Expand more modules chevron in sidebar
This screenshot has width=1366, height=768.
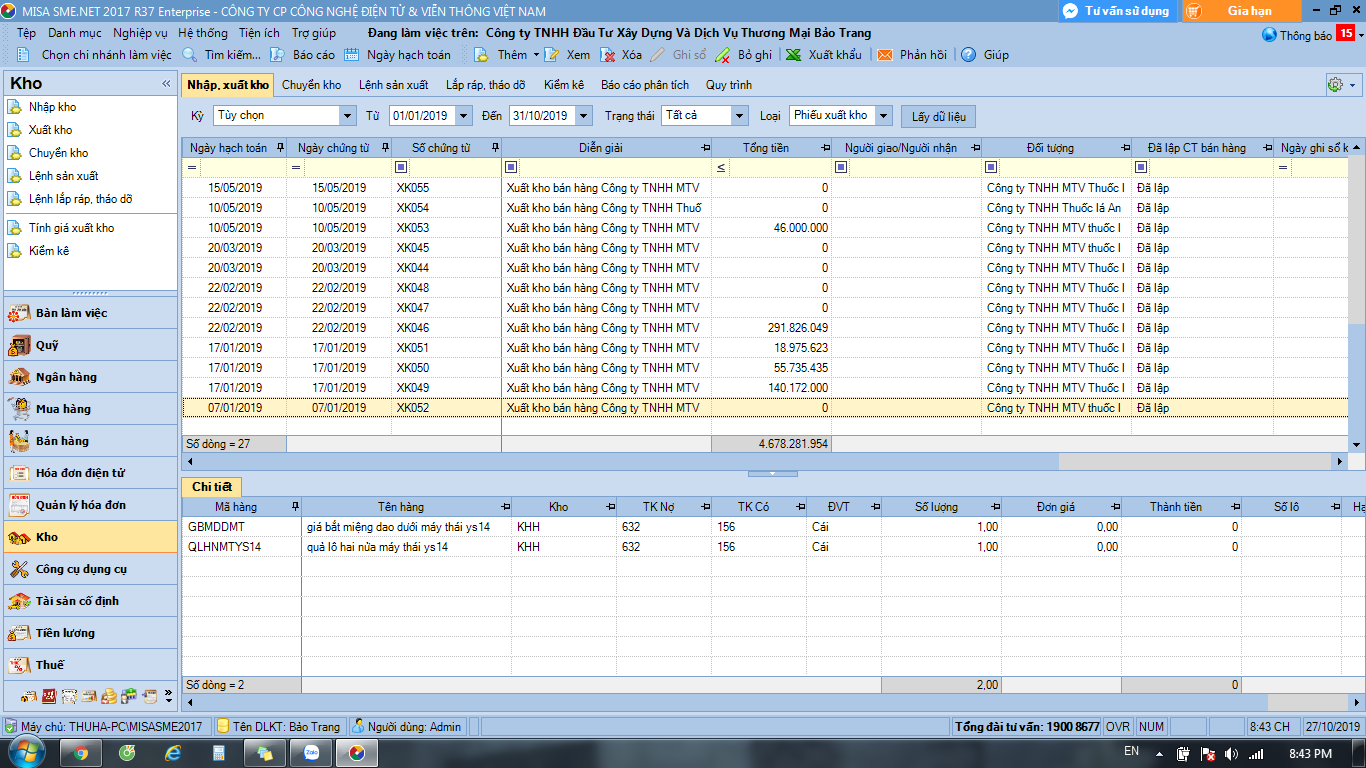(168, 695)
